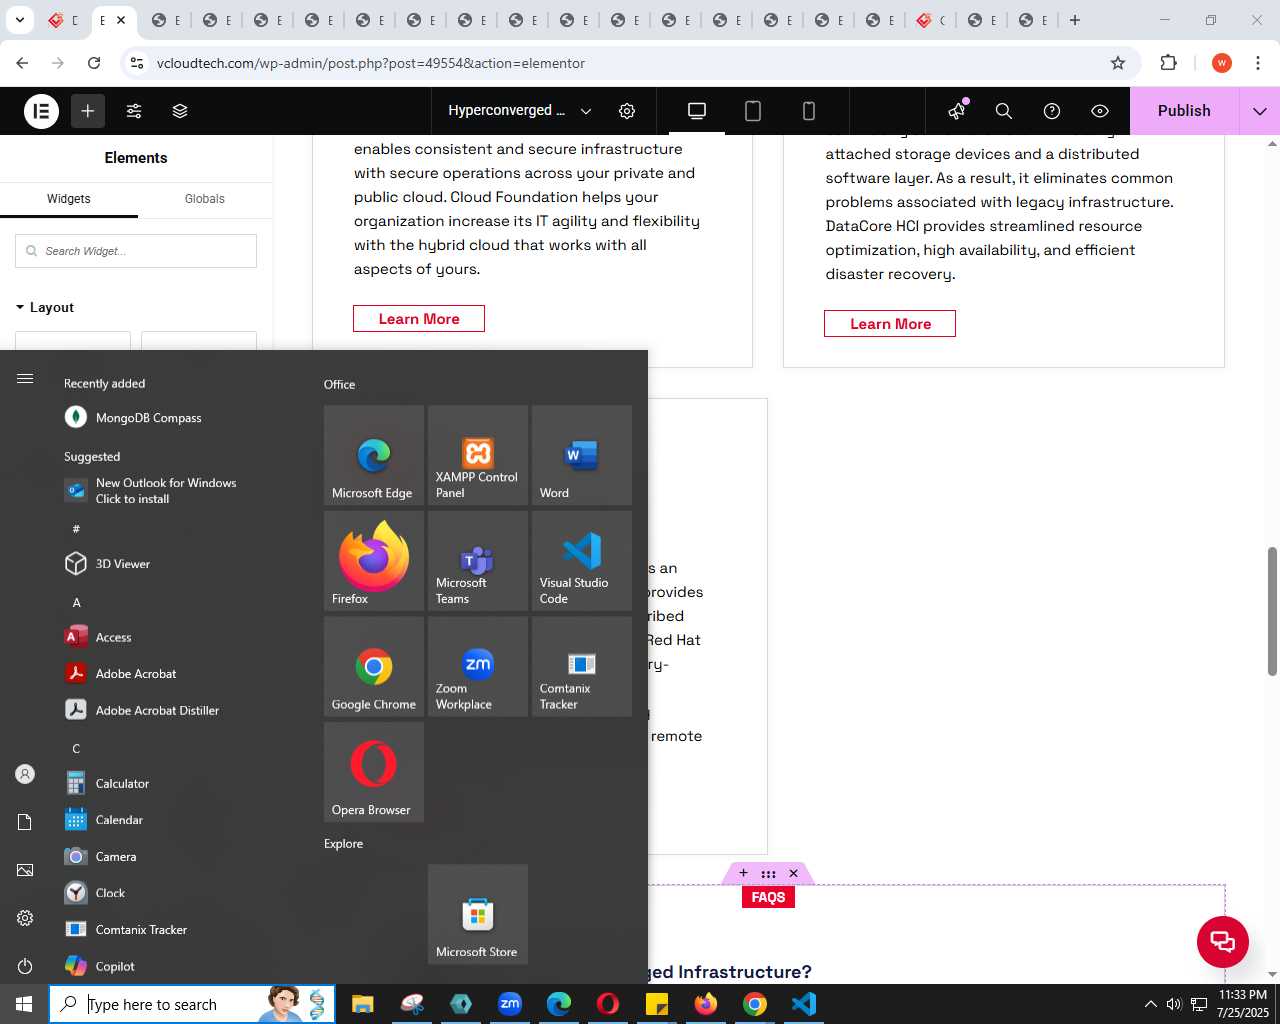The width and height of the screenshot is (1280, 1024).
Task: Click the Windows Start button
Action: coord(24,1004)
